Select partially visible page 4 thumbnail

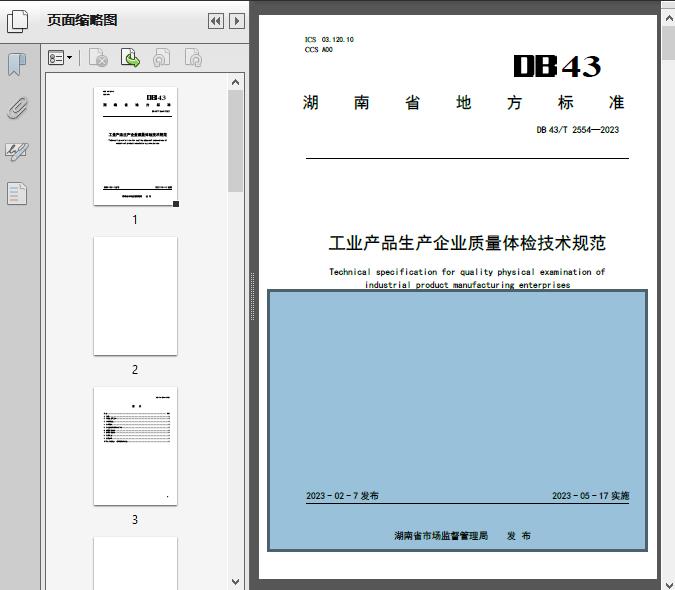tap(136, 563)
